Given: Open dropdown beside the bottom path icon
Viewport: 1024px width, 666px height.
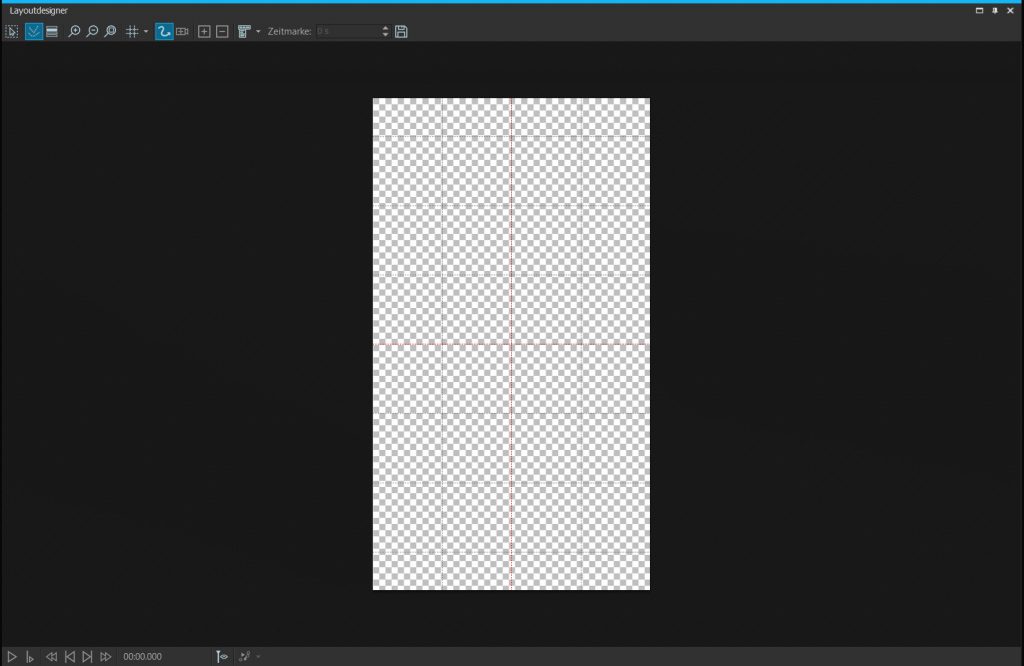Looking at the screenshot, I should pos(258,657).
